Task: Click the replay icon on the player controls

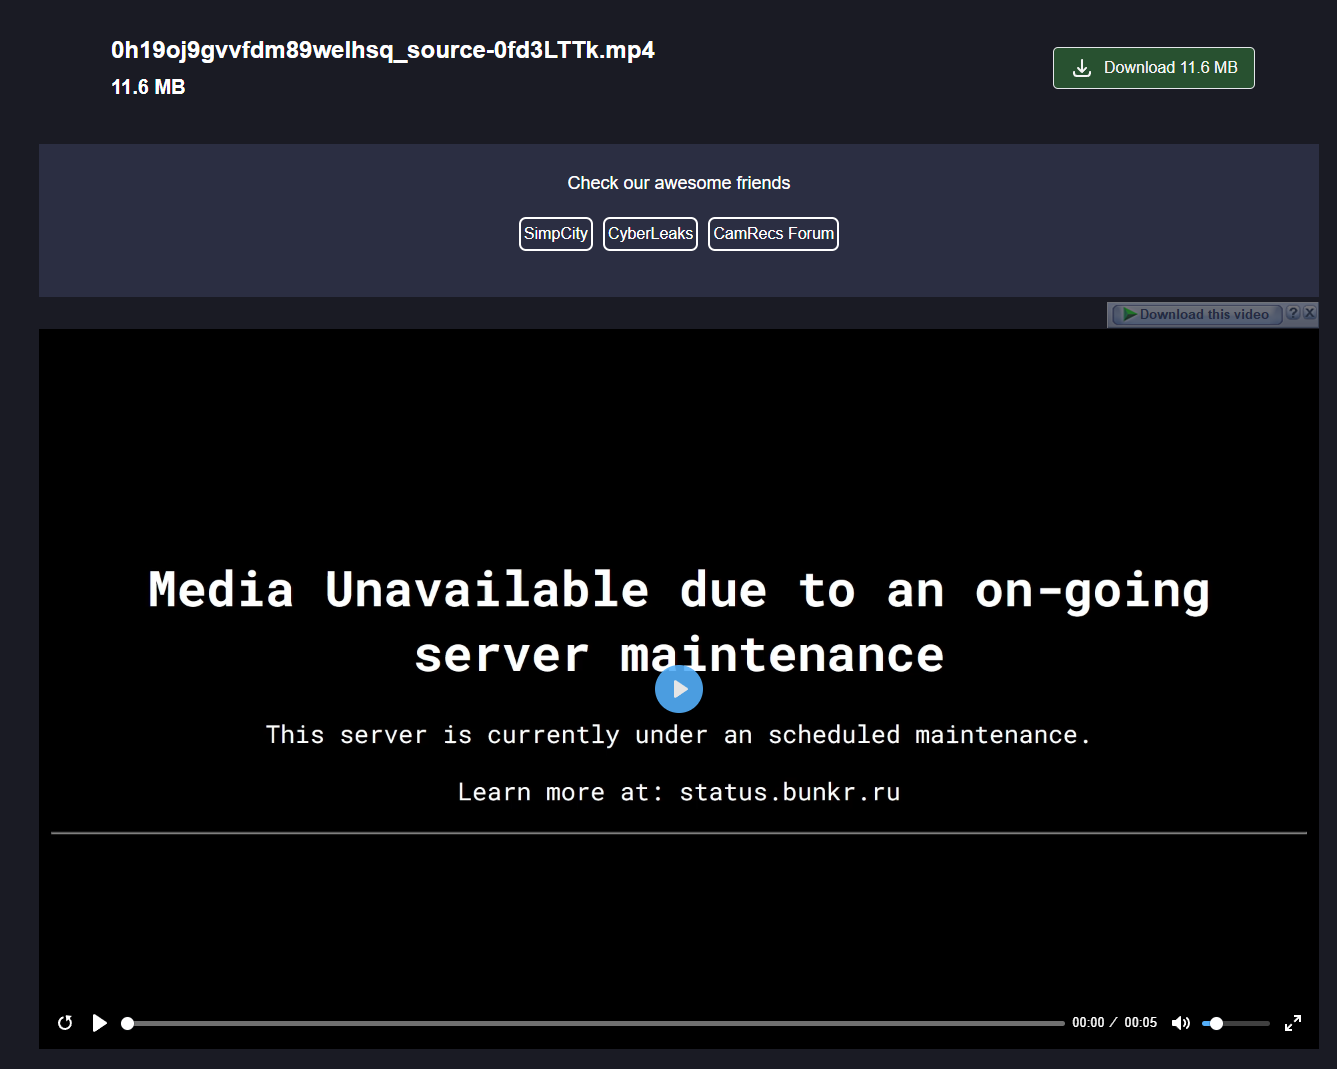Action: coord(65,1023)
